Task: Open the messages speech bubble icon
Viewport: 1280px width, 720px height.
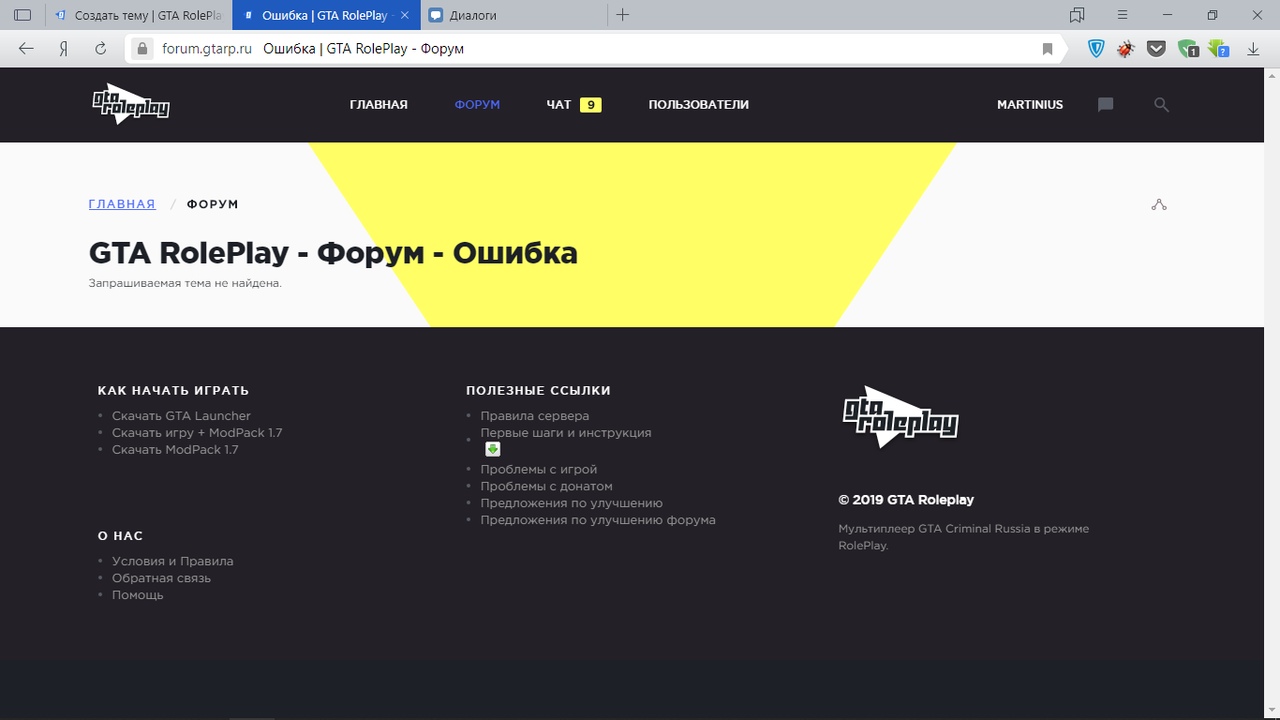Action: tap(1105, 105)
